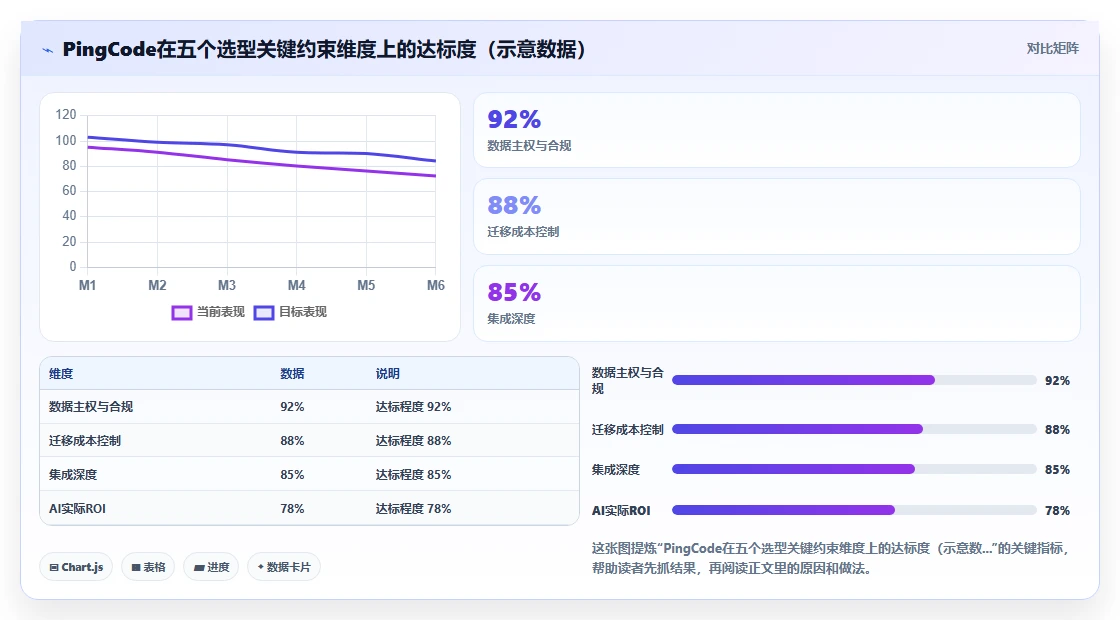
Task: Click the PingCode title heading
Action: pos(324,49)
